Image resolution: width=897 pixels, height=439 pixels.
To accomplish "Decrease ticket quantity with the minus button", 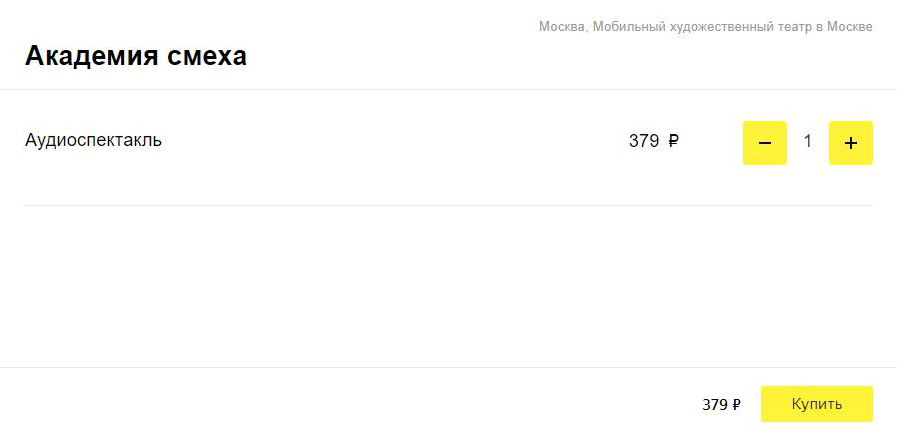I will [764, 143].
